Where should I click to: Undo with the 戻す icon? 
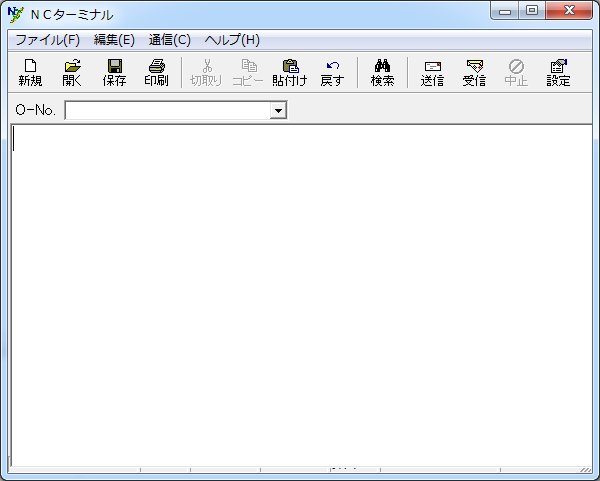pyautogui.click(x=332, y=72)
